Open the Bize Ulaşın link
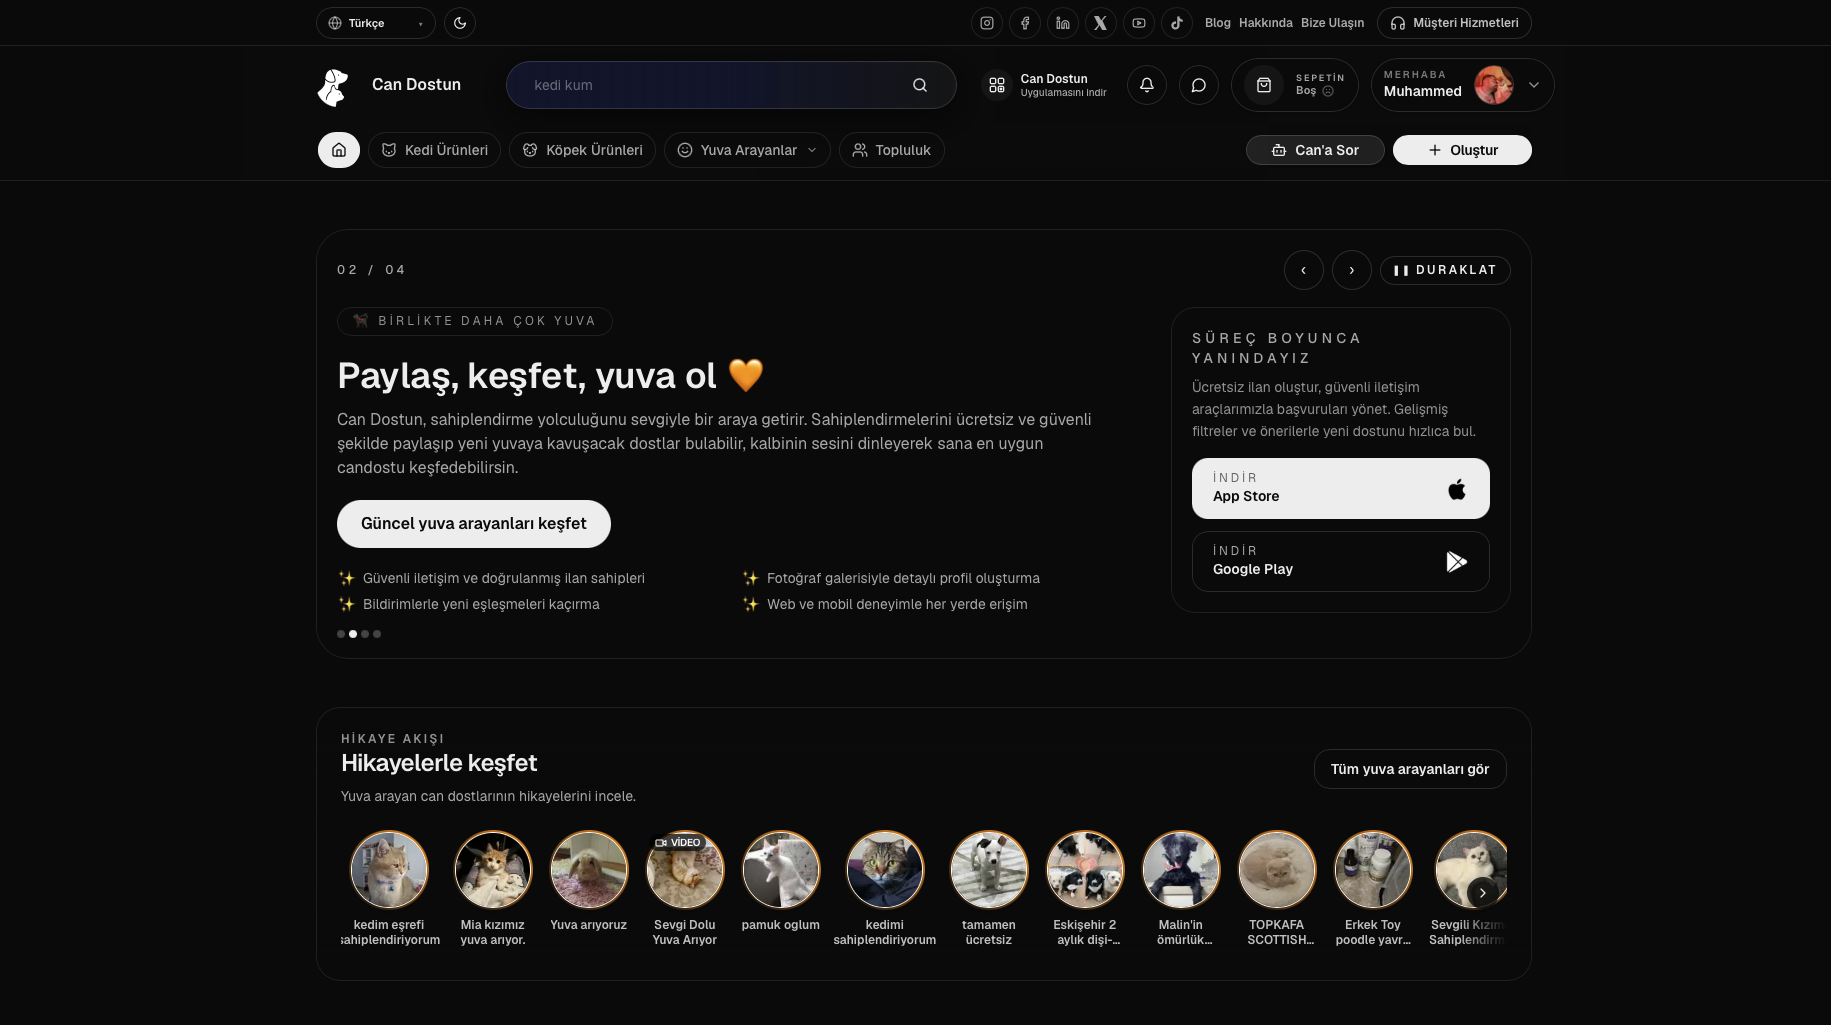The width and height of the screenshot is (1831, 1025). pos(1332,23)
